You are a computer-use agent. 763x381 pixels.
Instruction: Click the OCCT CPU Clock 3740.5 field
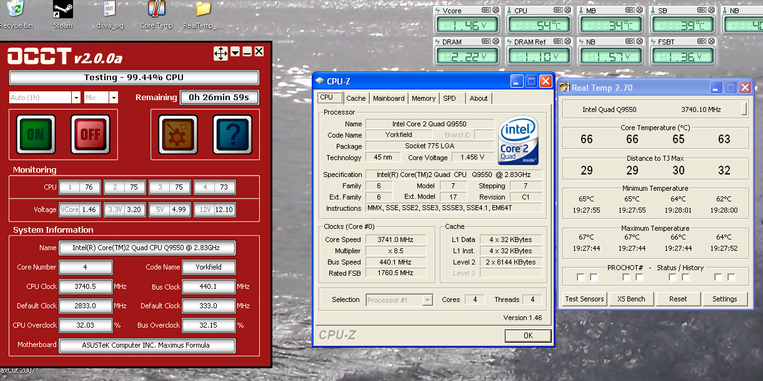click(x=86, y=287)
